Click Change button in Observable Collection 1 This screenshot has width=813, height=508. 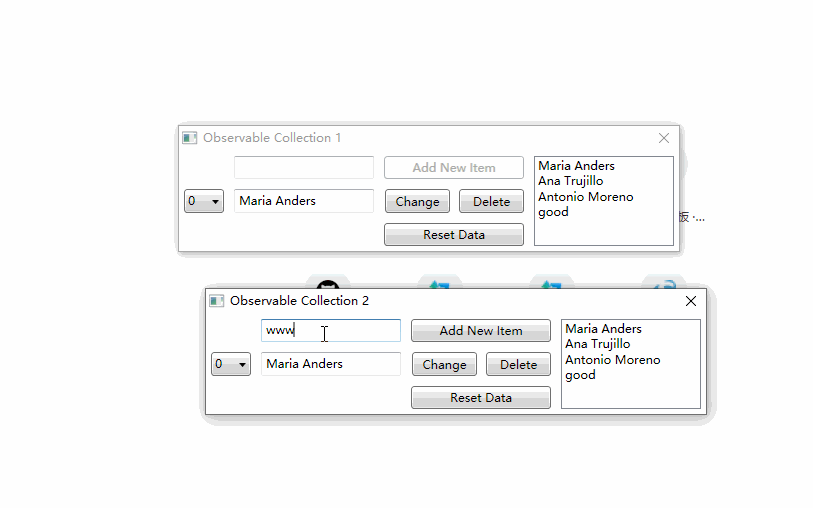417,202
